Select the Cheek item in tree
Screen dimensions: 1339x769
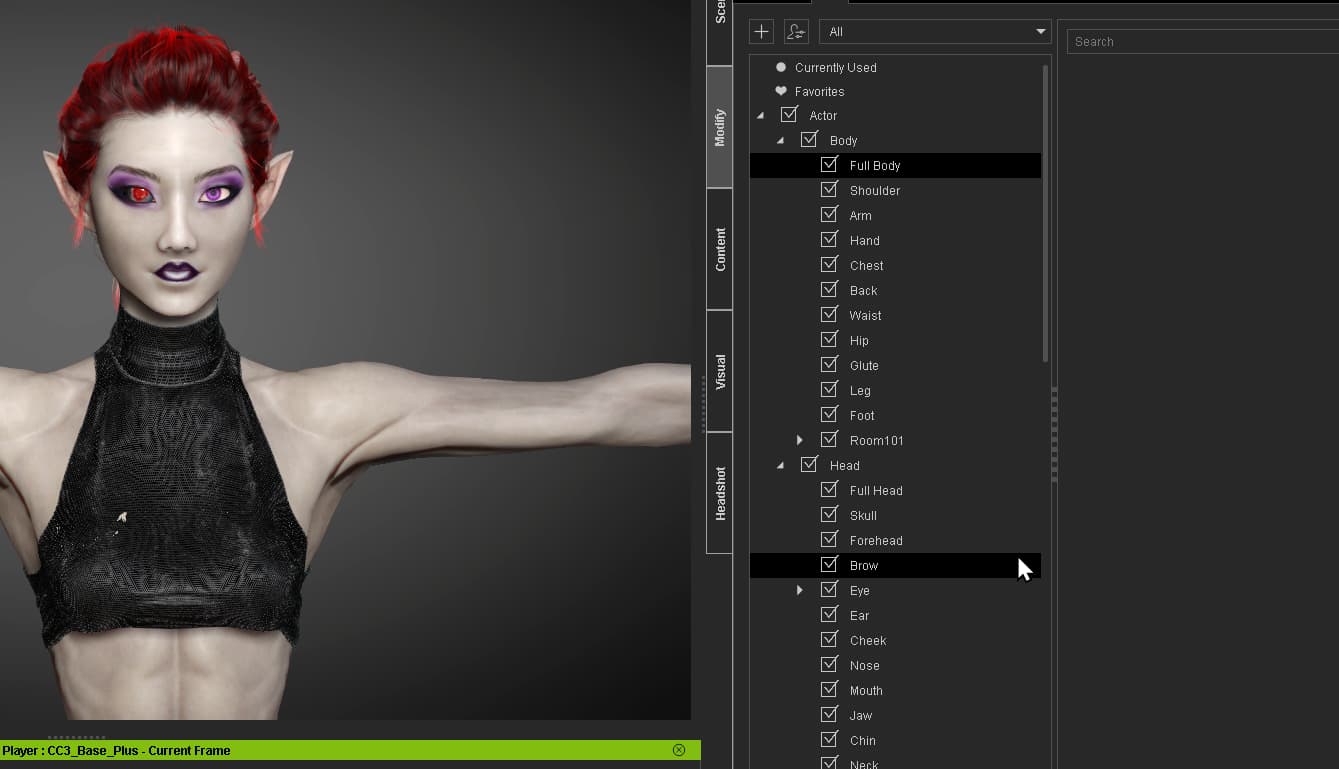[868, 640]
